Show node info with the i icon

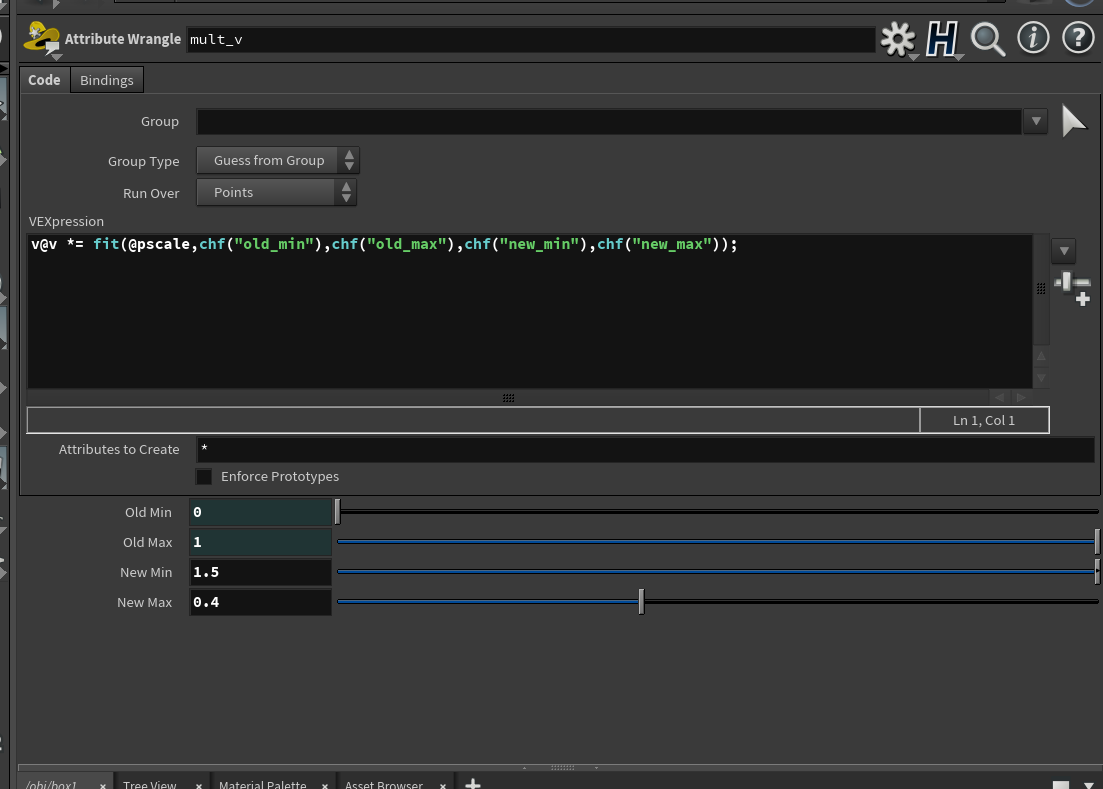pos(1033,38)
